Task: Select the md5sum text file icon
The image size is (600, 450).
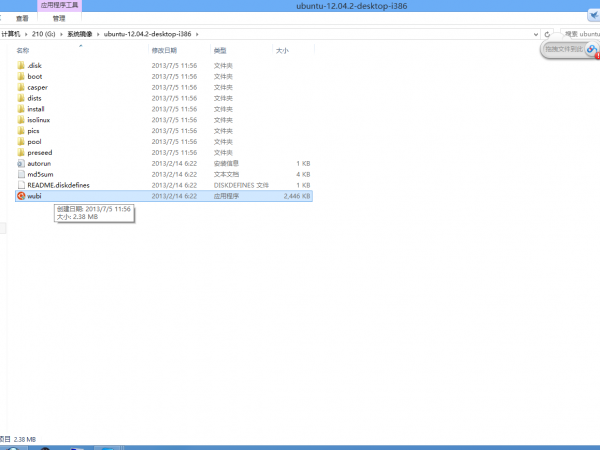Action: coord(21,174)
